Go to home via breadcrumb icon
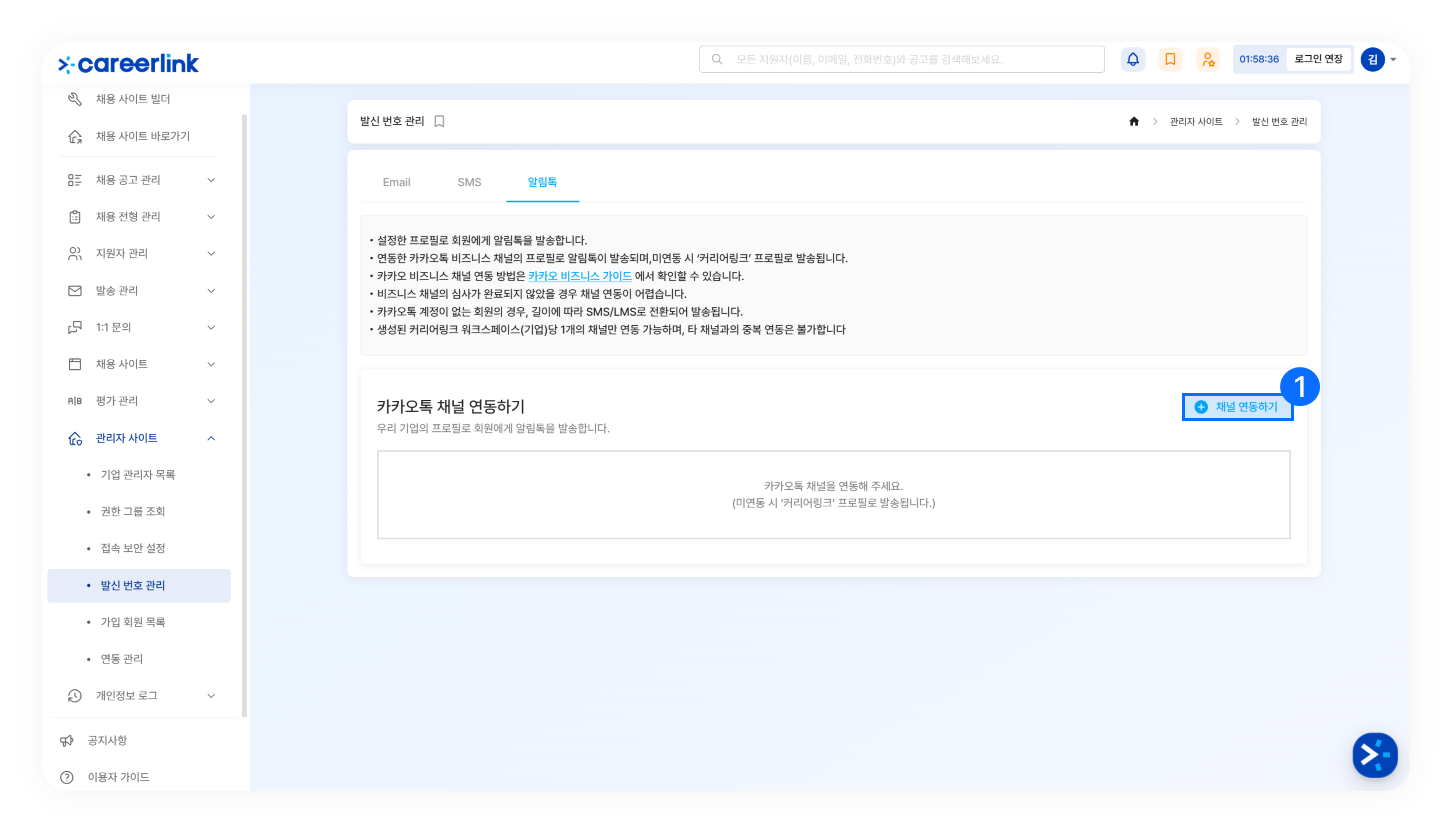The image size is (1452, 833). pyautogui.click(x=1134, y=121)
